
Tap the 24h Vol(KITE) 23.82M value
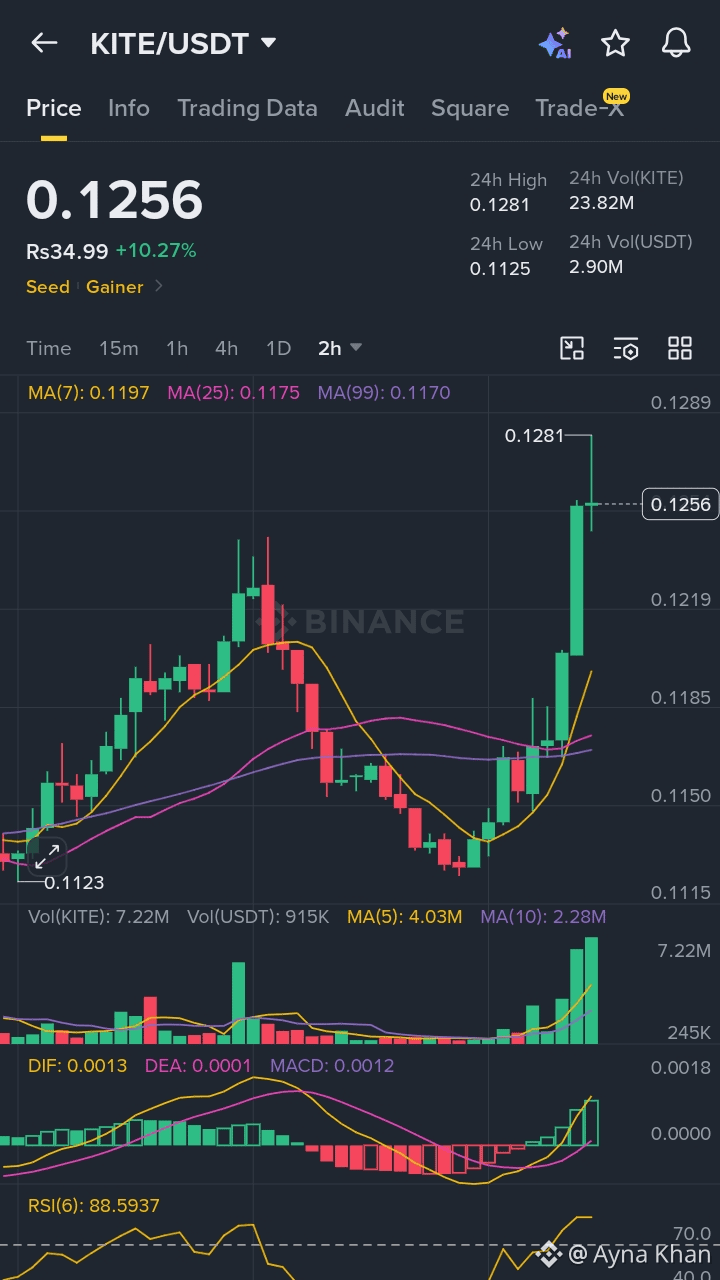coord(601,203)
